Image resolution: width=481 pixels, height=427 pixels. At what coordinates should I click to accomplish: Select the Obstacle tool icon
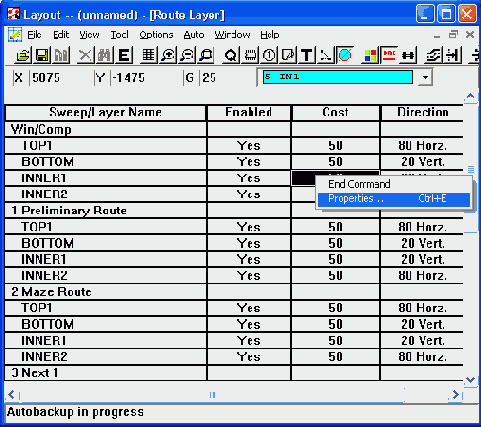pos(288,55)
